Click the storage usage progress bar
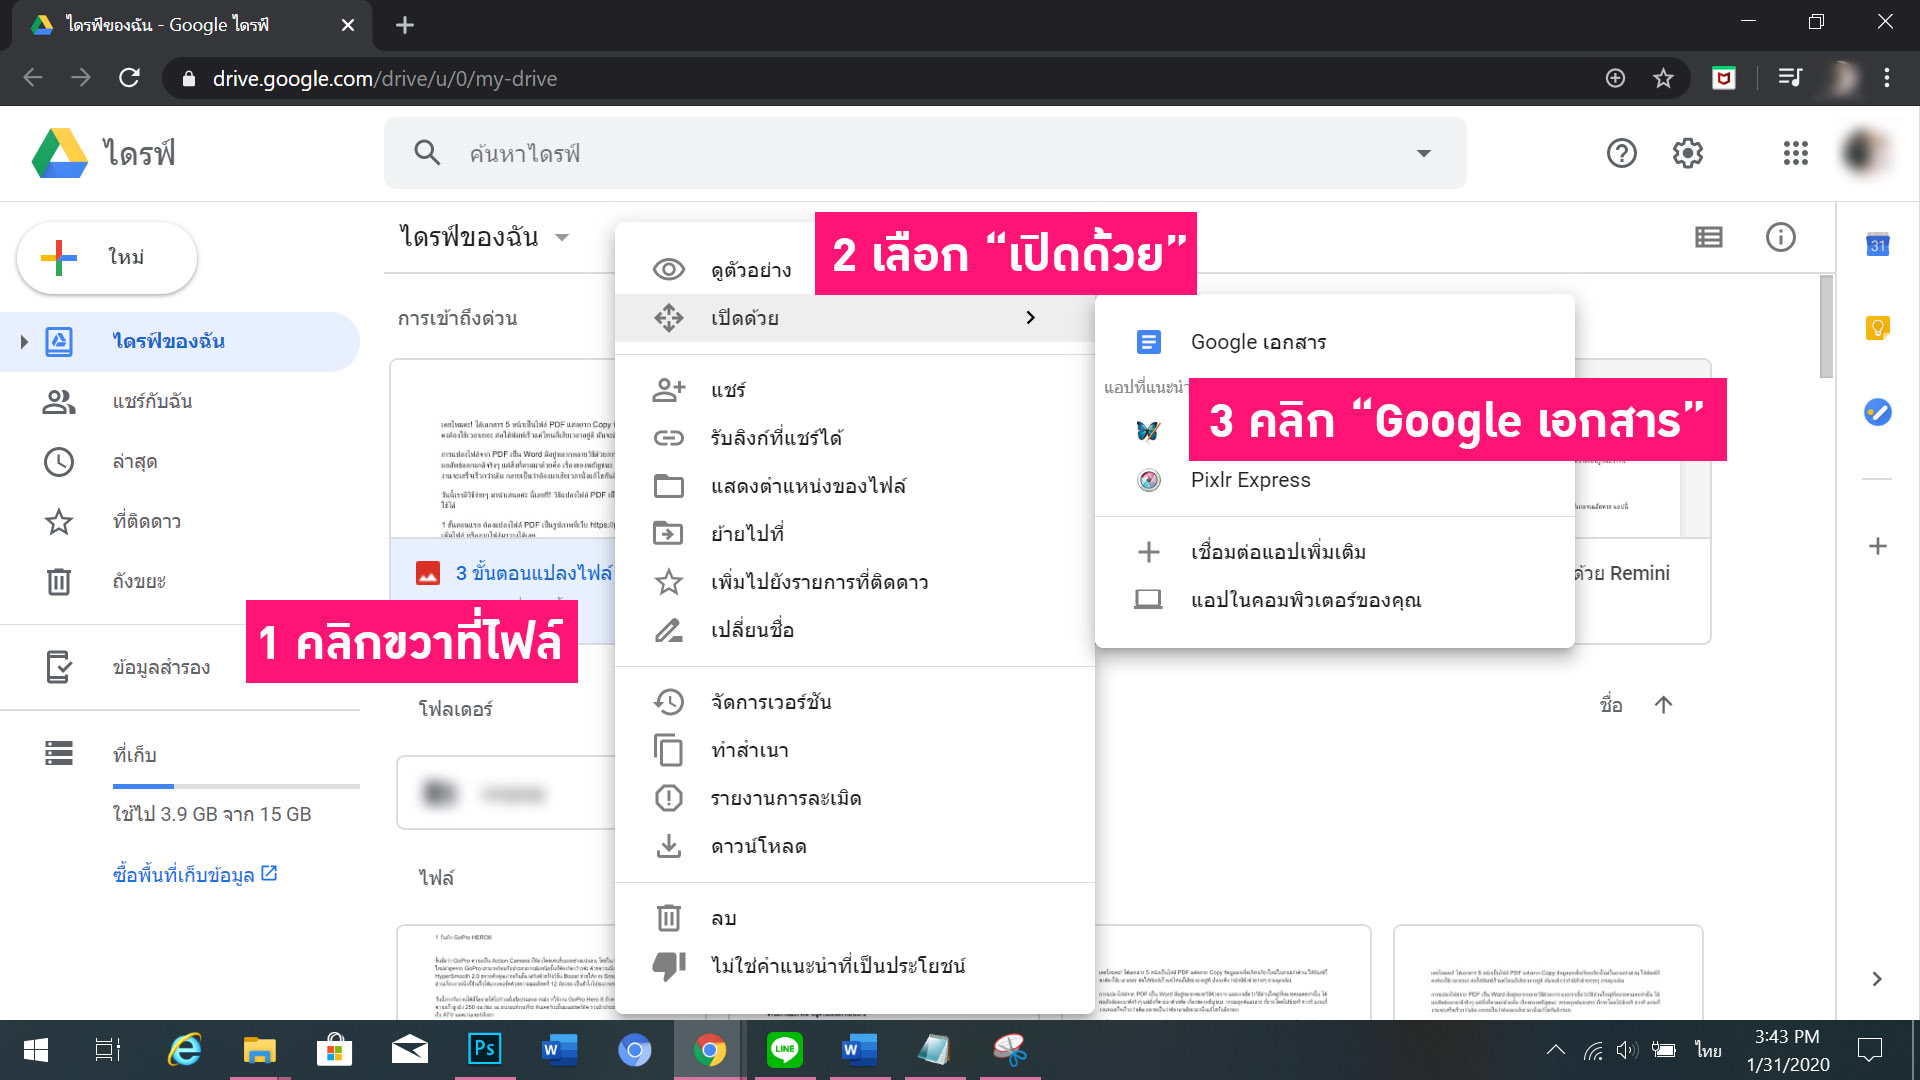Image resolution: width=1920 pixels, height=1080 pixels. coord(236,787)
